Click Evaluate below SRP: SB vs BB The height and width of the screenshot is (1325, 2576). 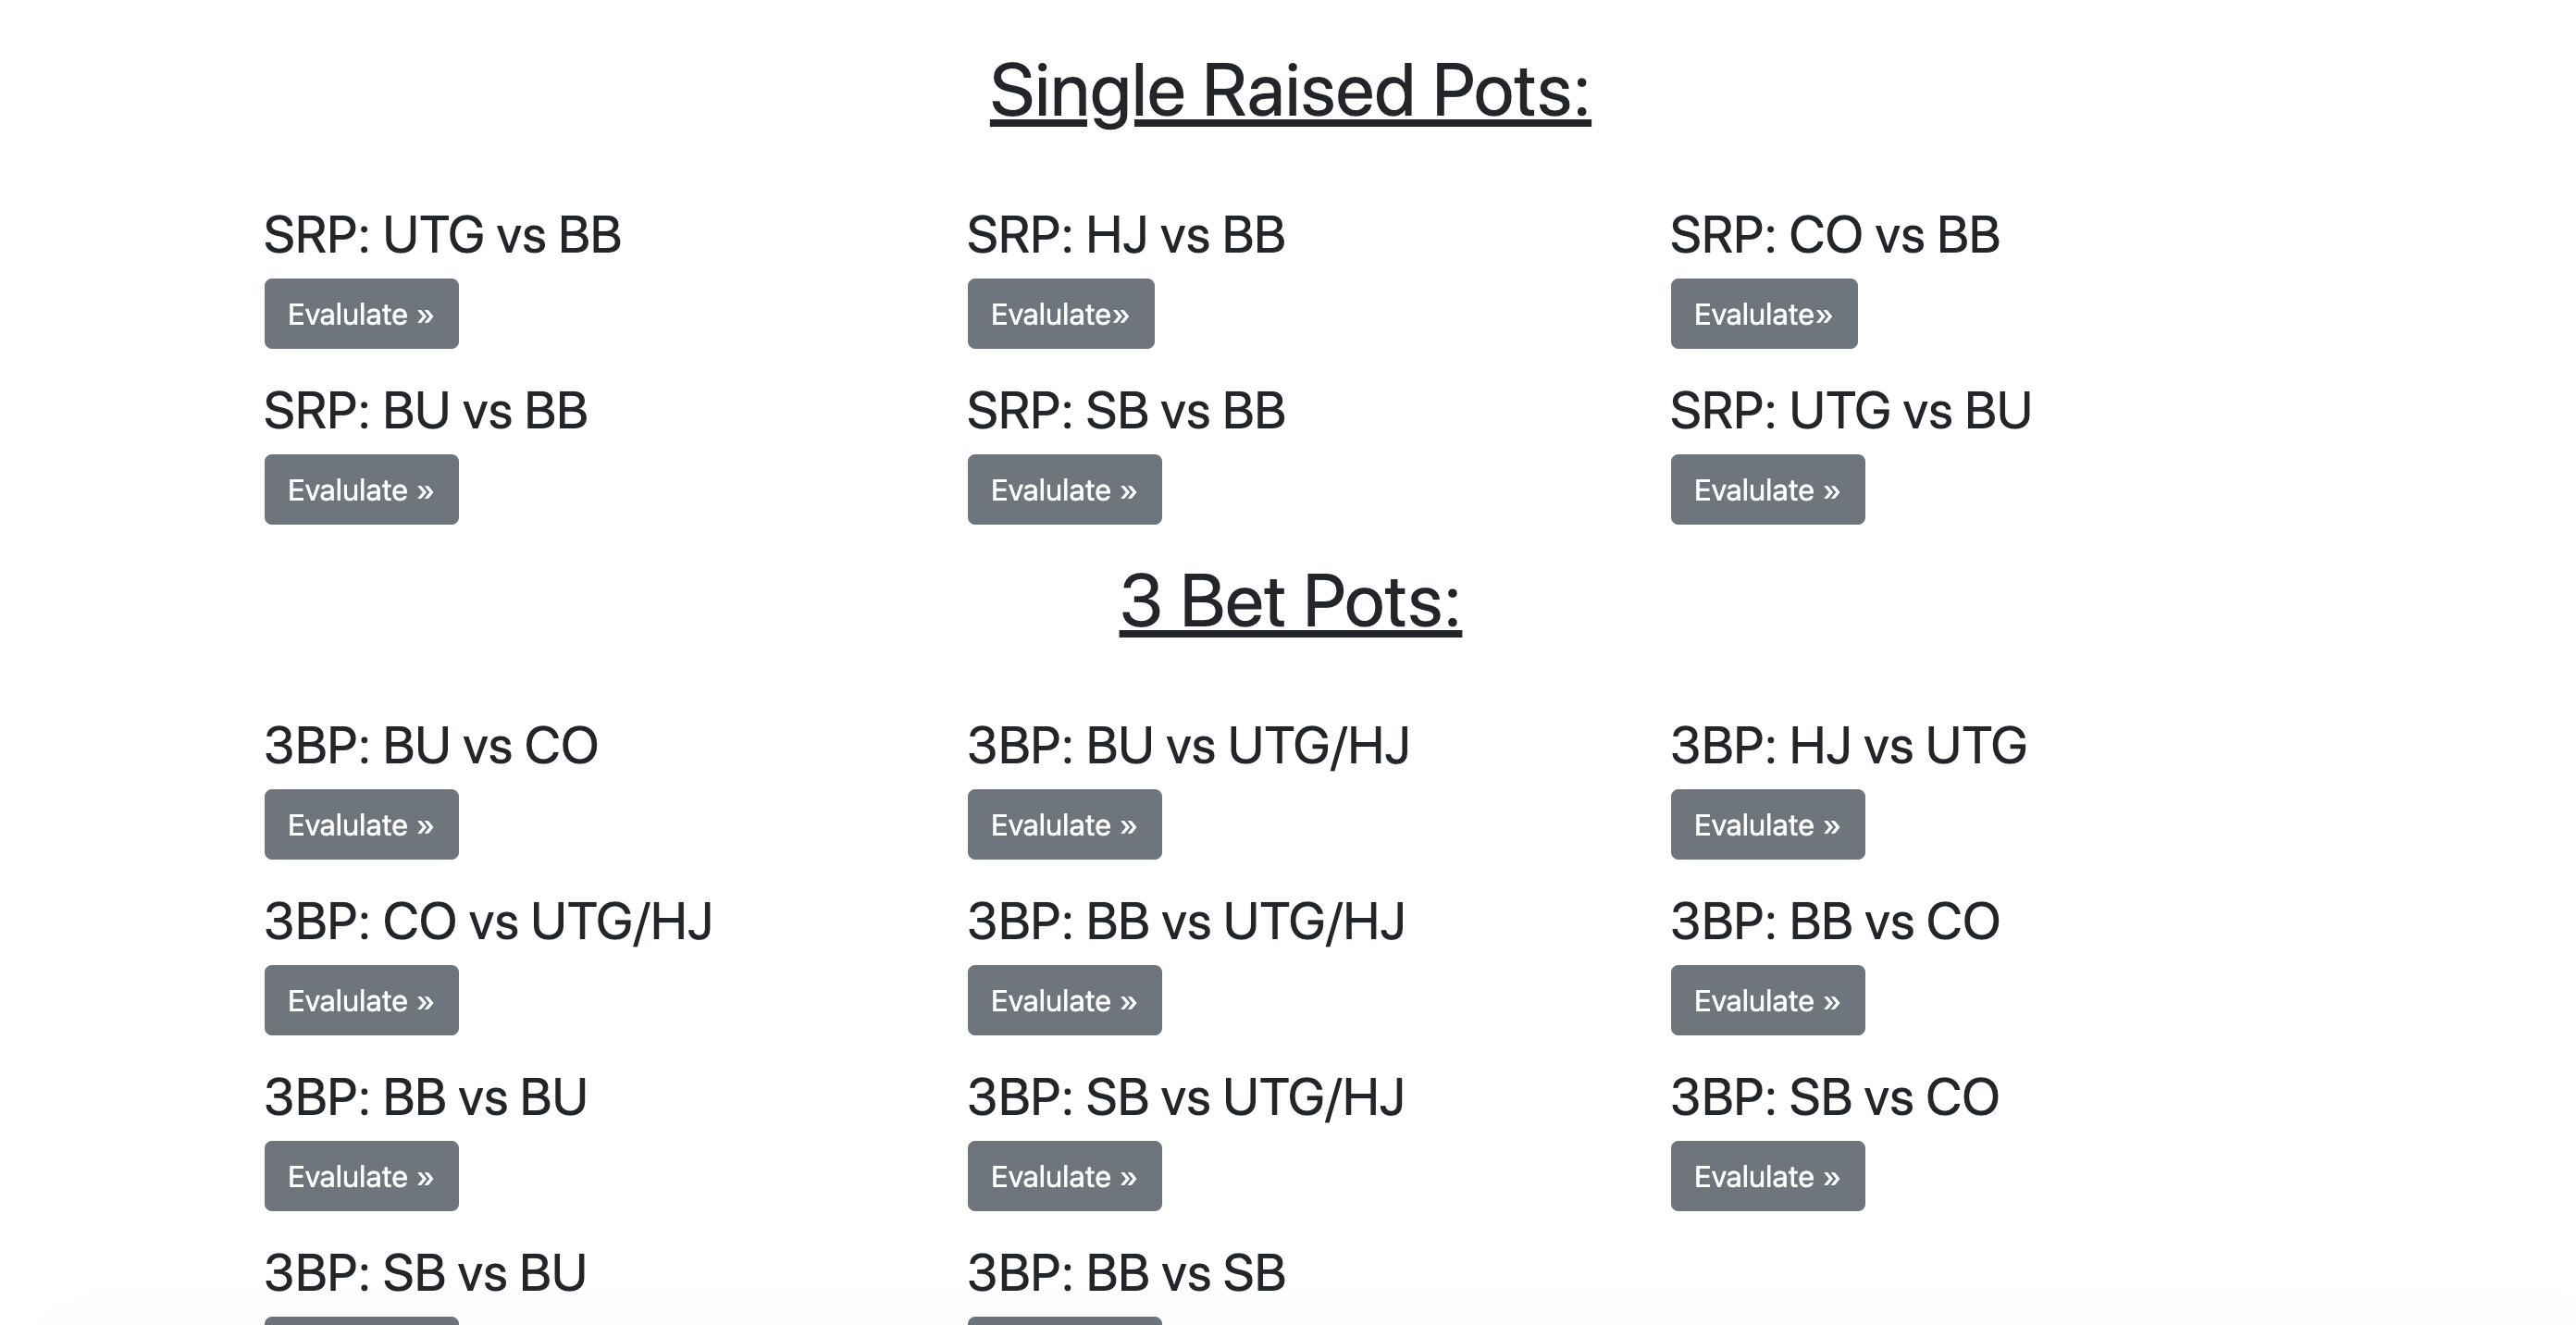[1064, 490]
